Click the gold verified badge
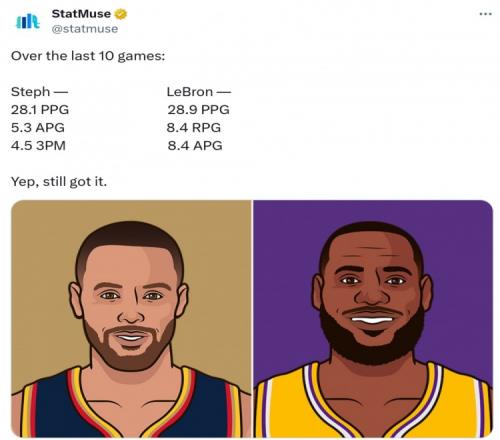This screenshot has width=500, height=440. (x=121, y=14)
